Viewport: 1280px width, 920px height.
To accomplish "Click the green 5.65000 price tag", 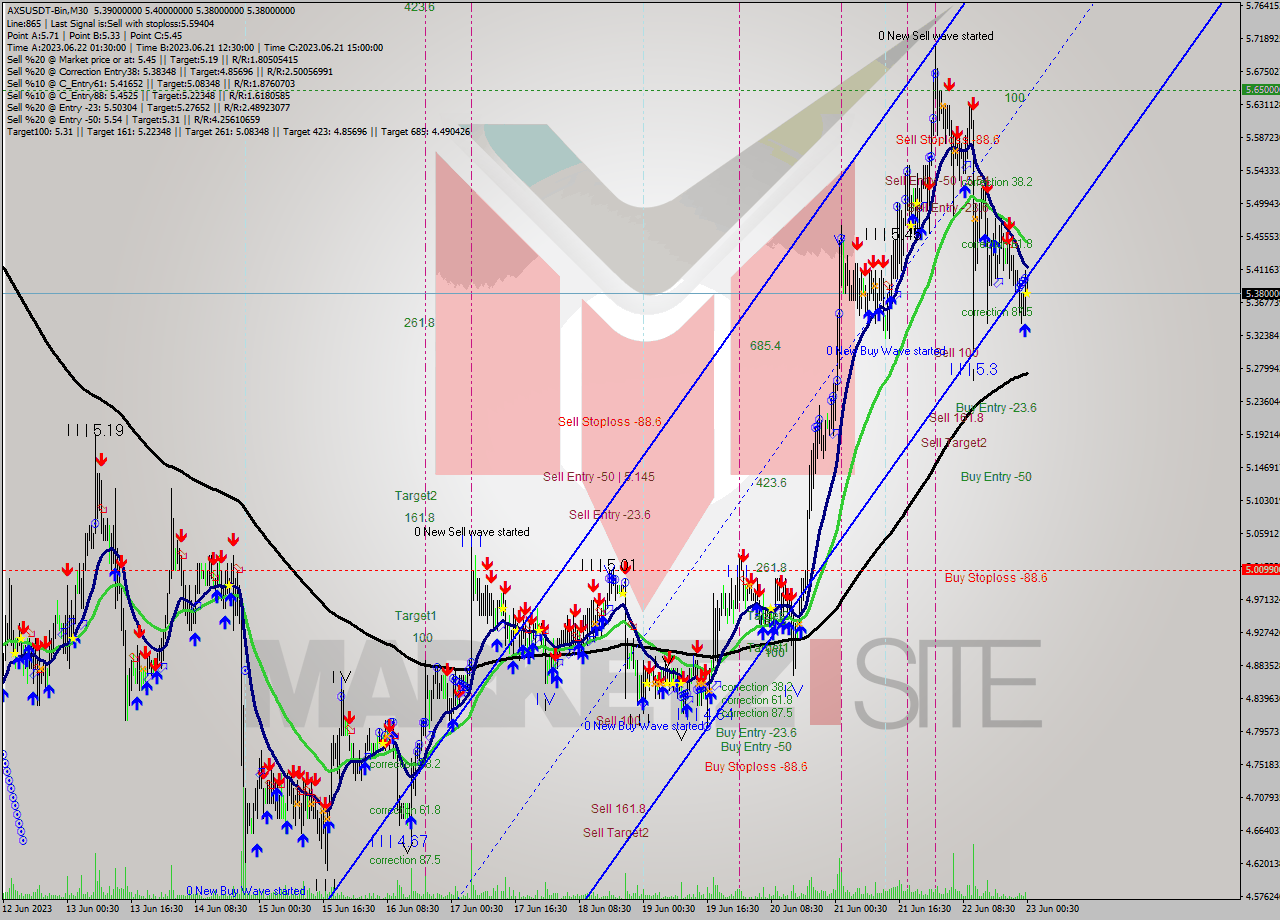I will [1260, 89].
